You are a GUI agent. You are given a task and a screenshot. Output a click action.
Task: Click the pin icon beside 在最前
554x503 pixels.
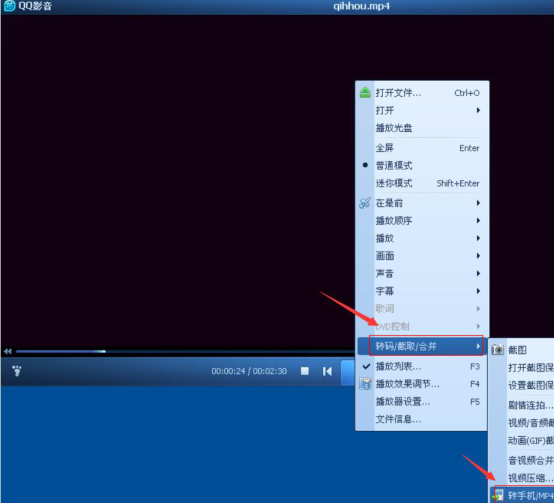(x=365, y=203)
